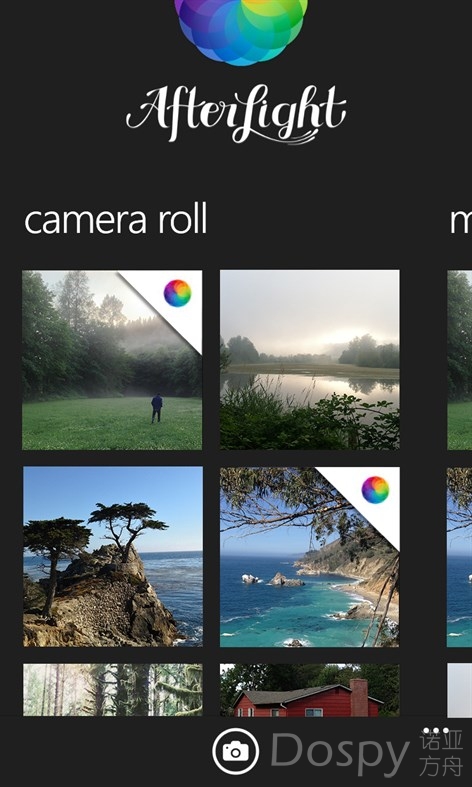The height and width of the screenshot is (787, 472).
Task: Click the AfterLight color badge on the coastal cove photo
Action: tap(375, 490)
